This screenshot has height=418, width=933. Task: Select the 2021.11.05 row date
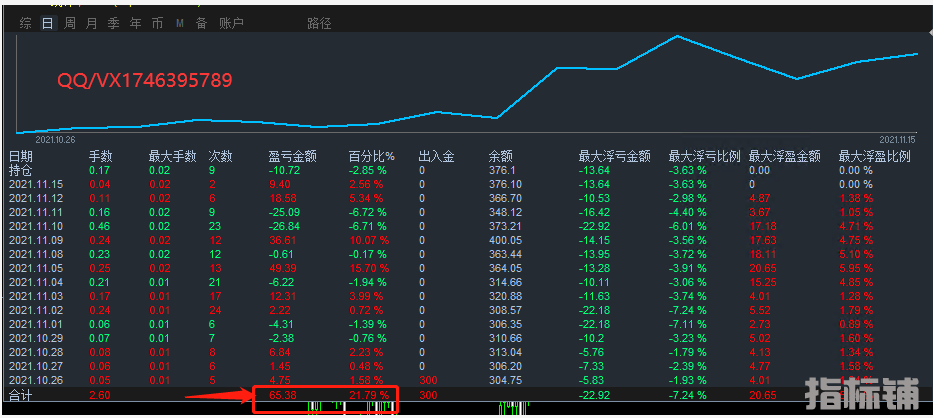[x=36, y=268]
